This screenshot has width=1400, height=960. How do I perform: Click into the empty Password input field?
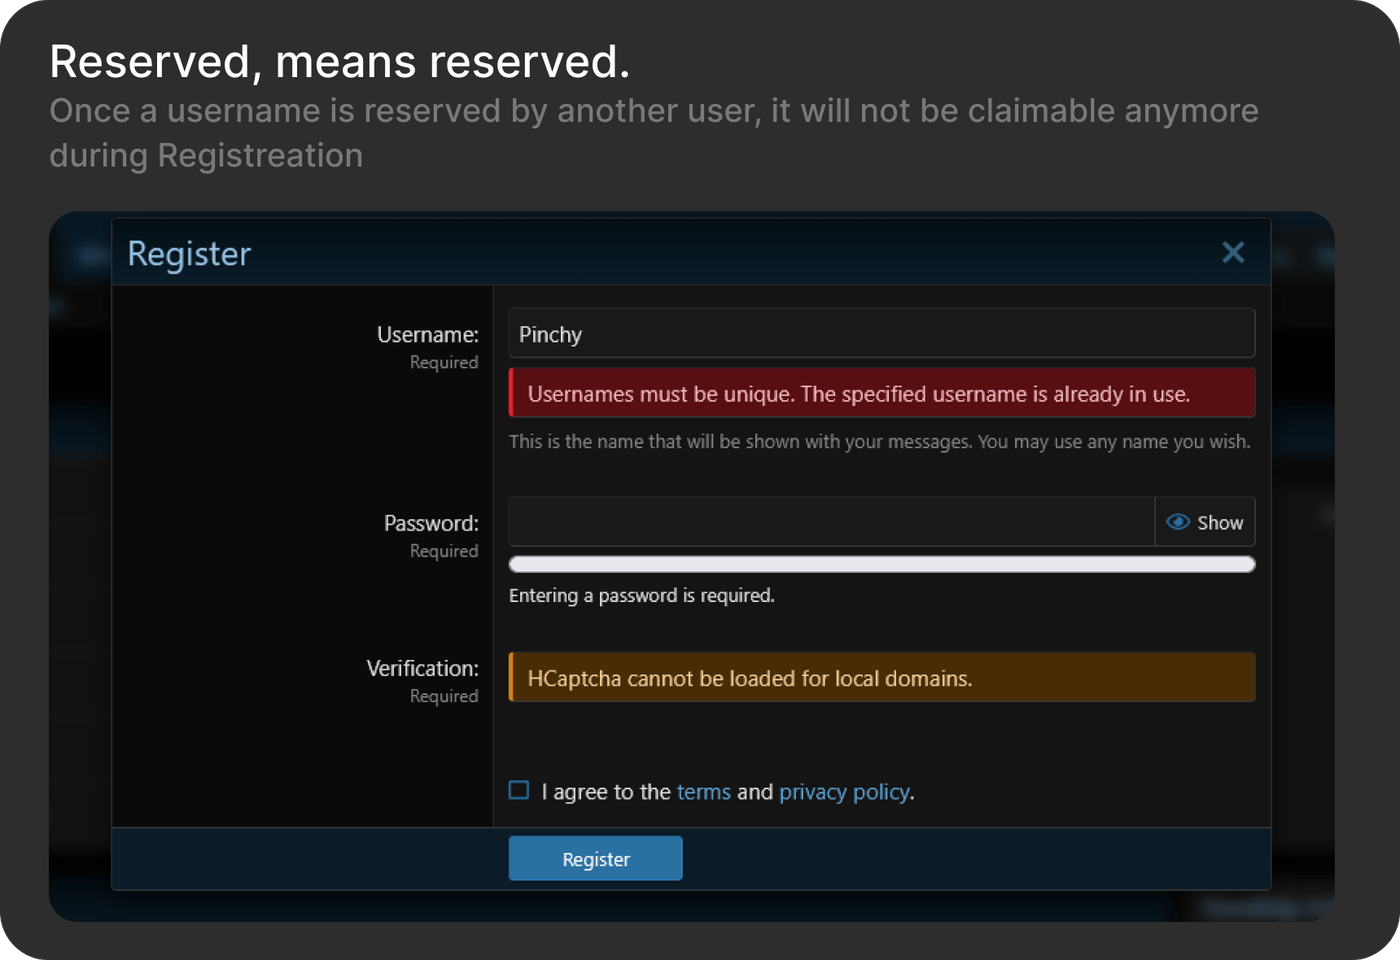[830, 522]
